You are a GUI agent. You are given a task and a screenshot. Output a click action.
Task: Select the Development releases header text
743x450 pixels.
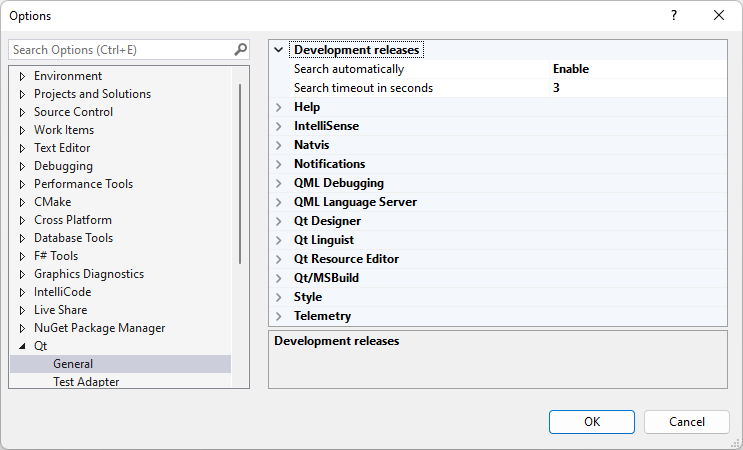(x=356, y=50)
